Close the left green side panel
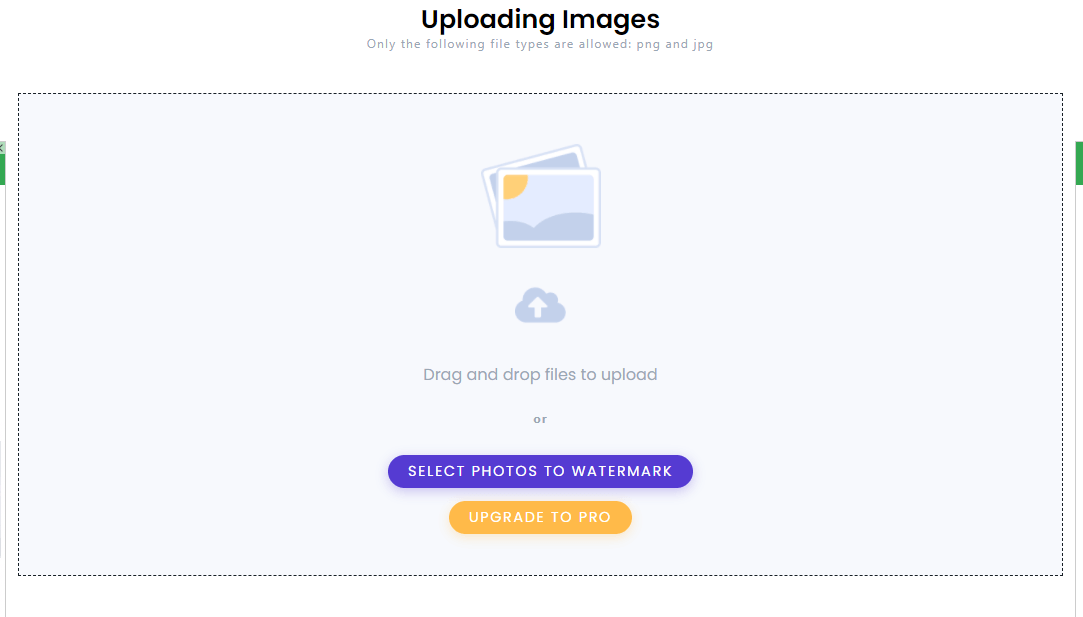The image size is (1083, 617). (x=2, y=148)
